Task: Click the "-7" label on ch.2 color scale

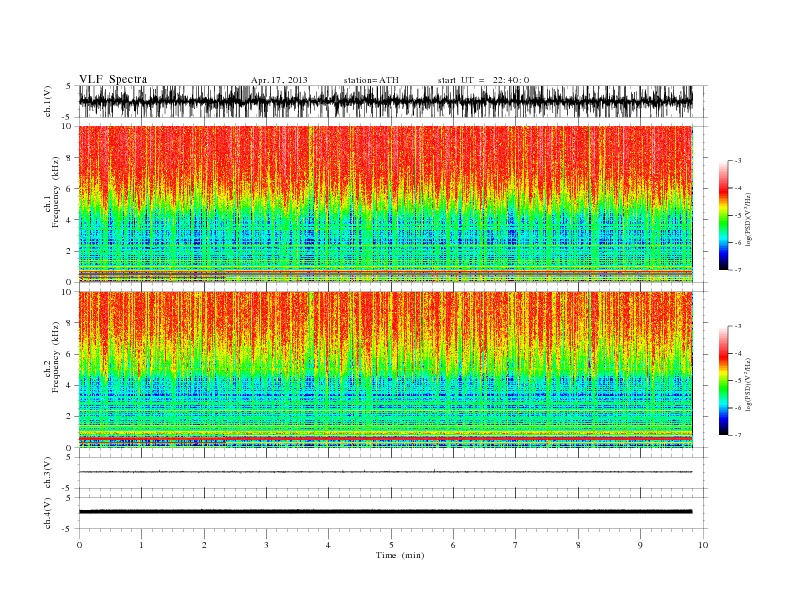Action: [x=738, y=435]
